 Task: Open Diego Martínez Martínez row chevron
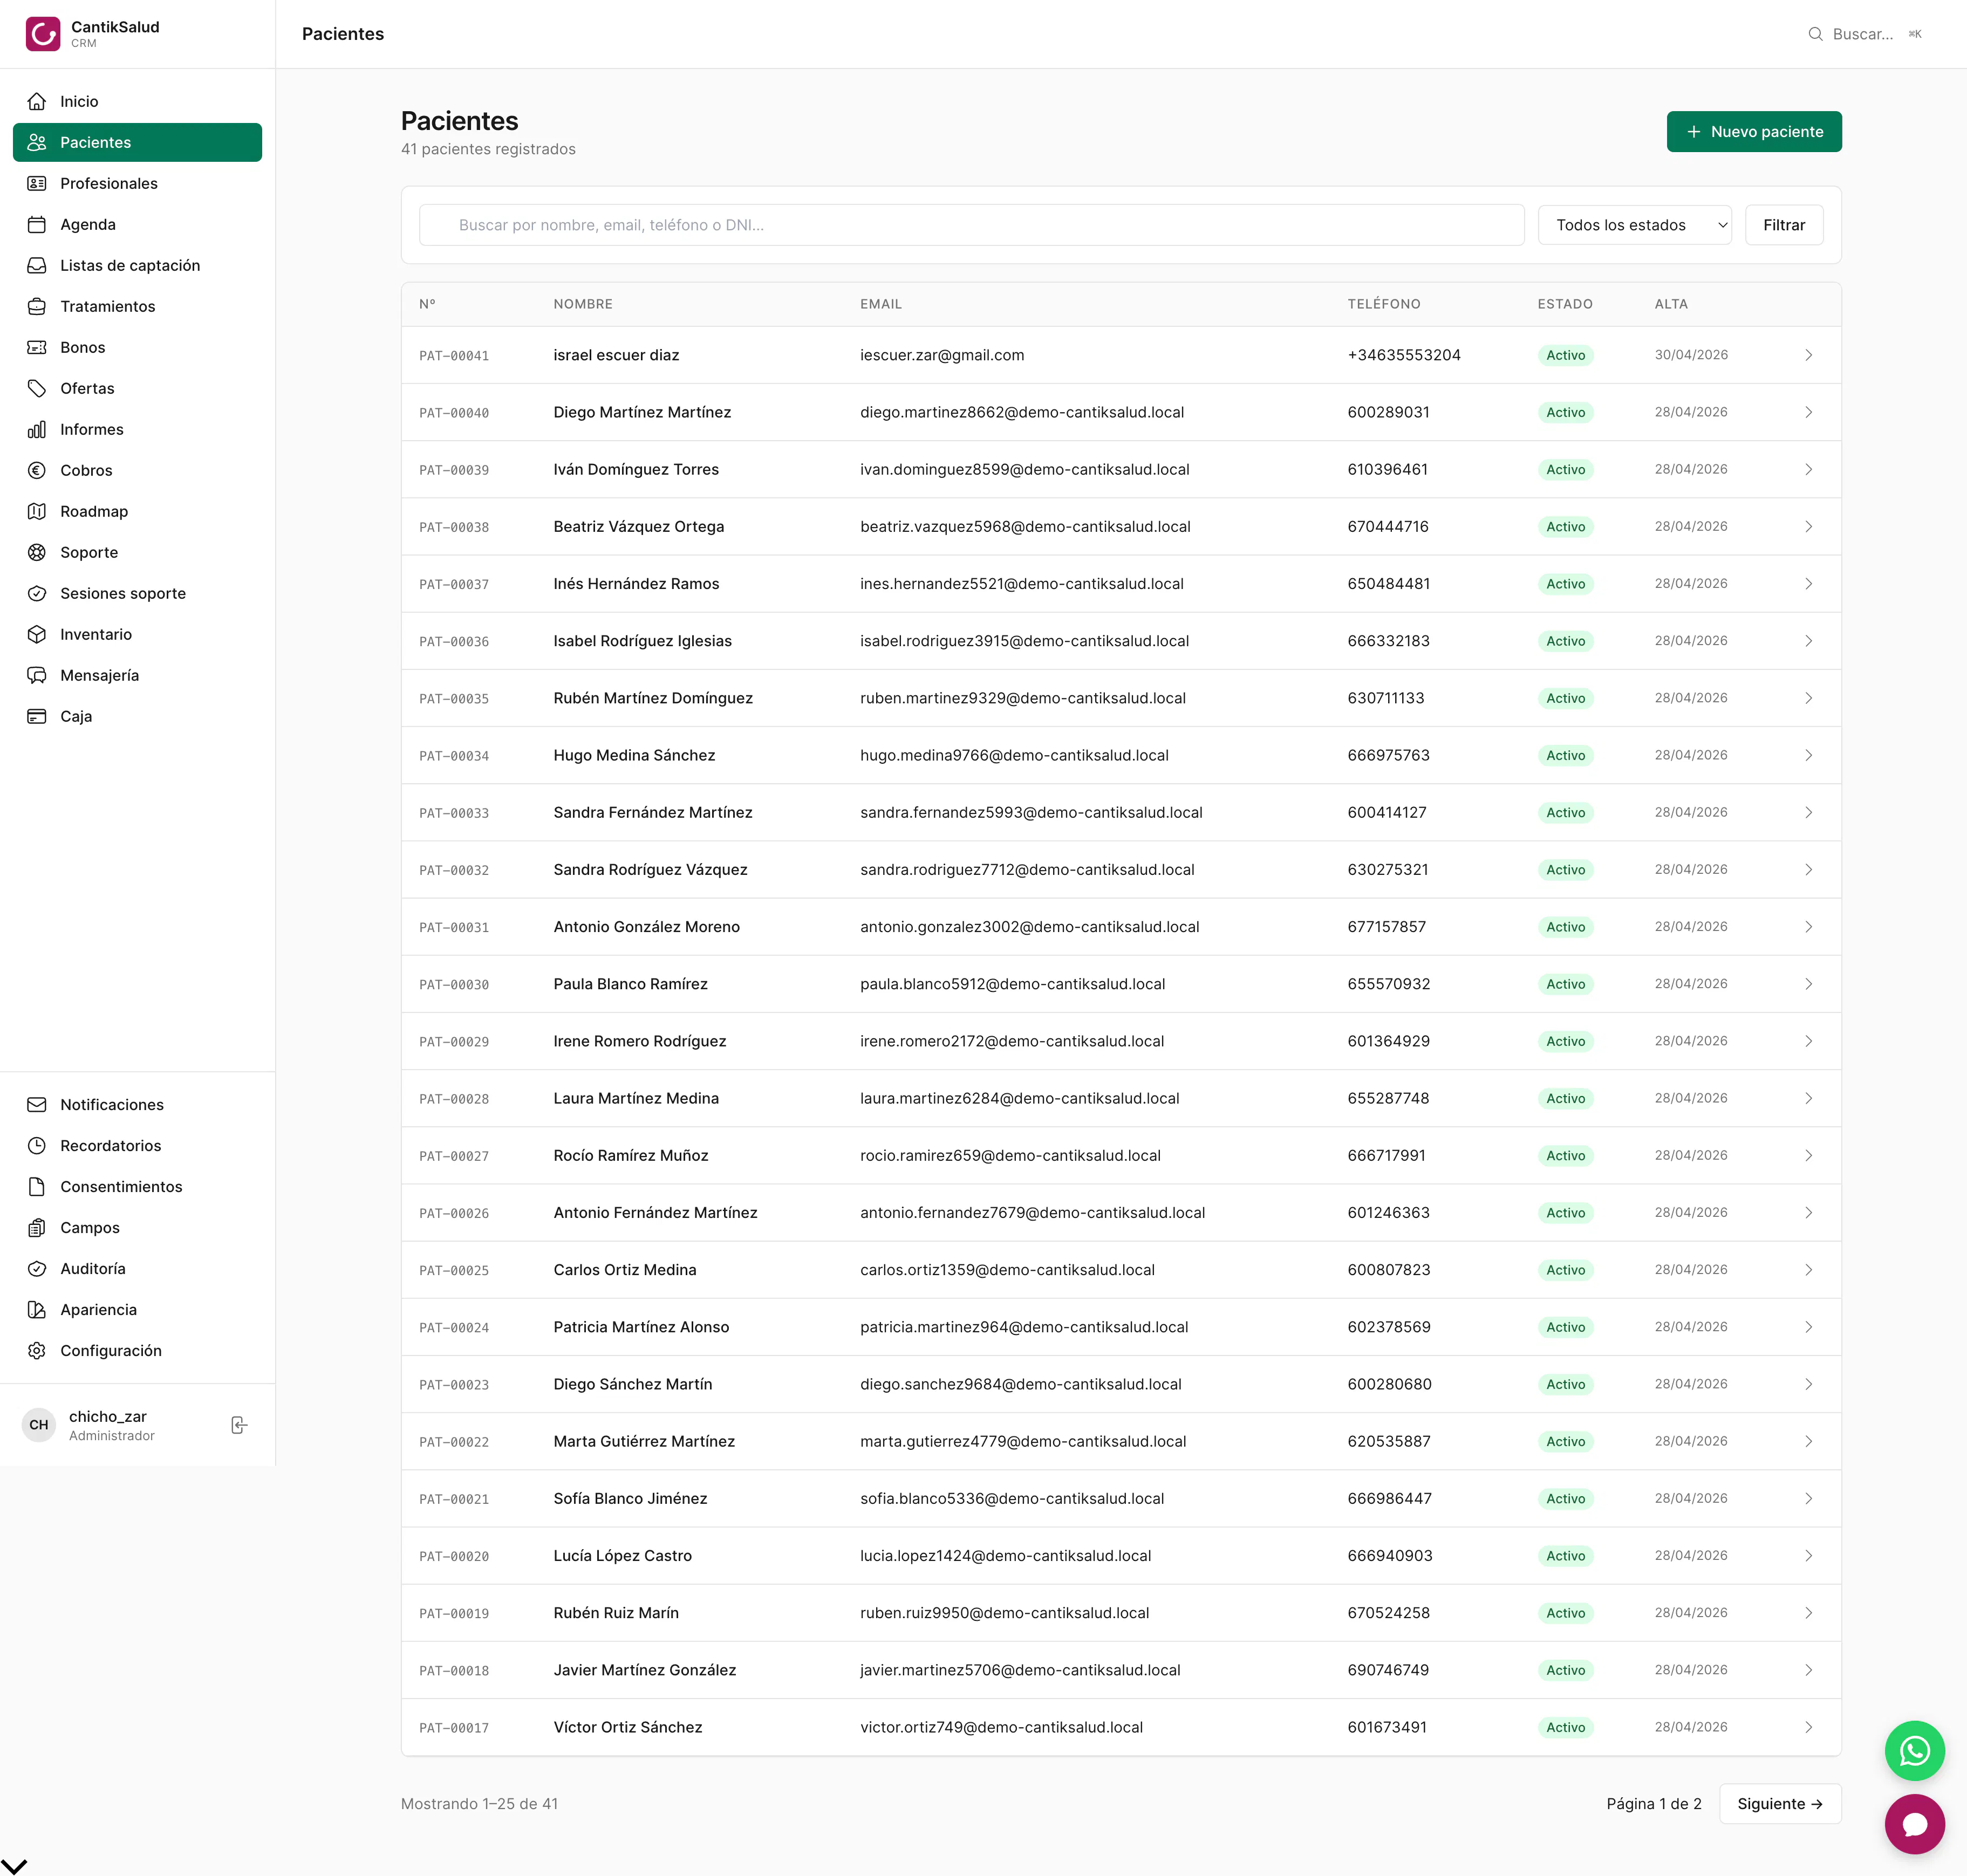(1808, 412)
